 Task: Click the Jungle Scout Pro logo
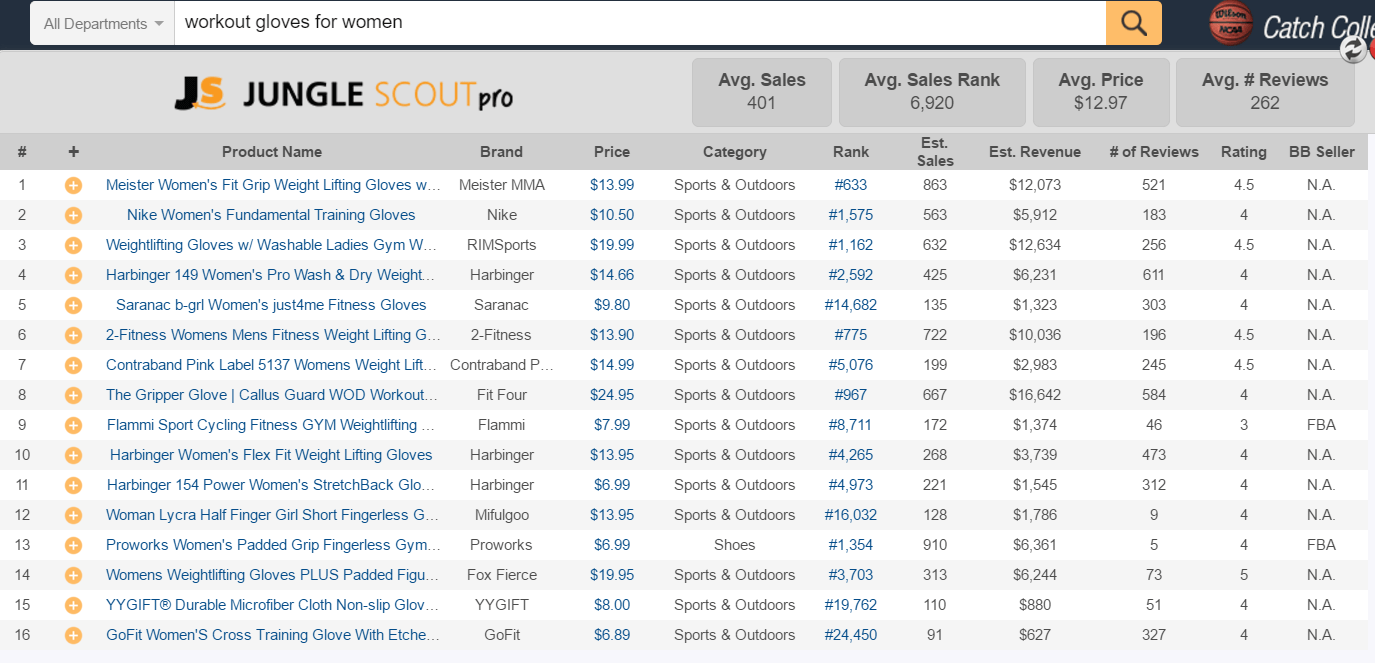pos(343,94)
